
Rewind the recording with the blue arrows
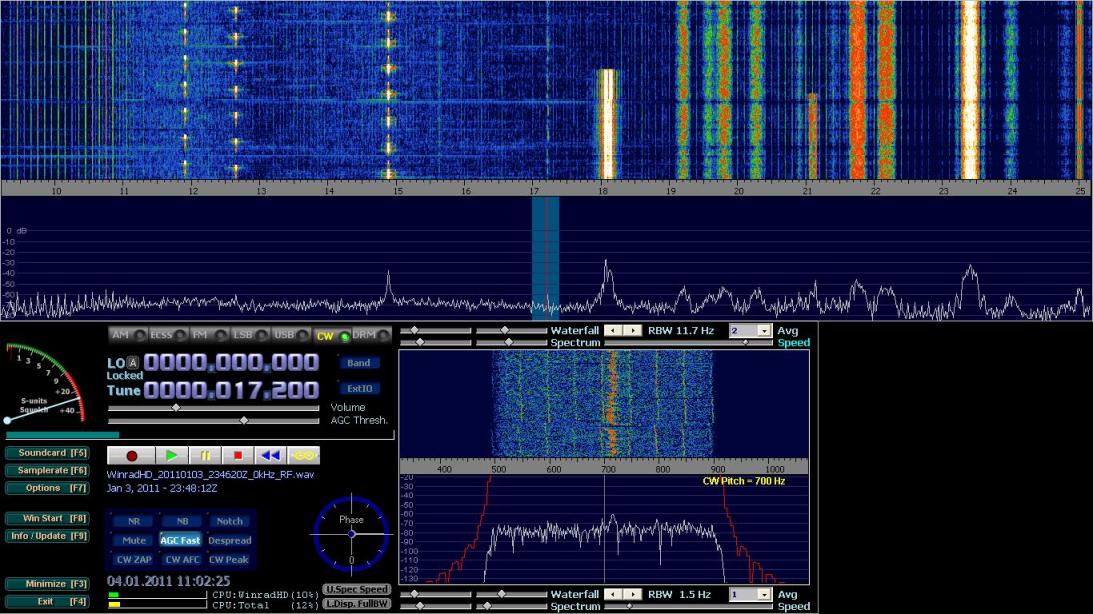click(270, 455)
